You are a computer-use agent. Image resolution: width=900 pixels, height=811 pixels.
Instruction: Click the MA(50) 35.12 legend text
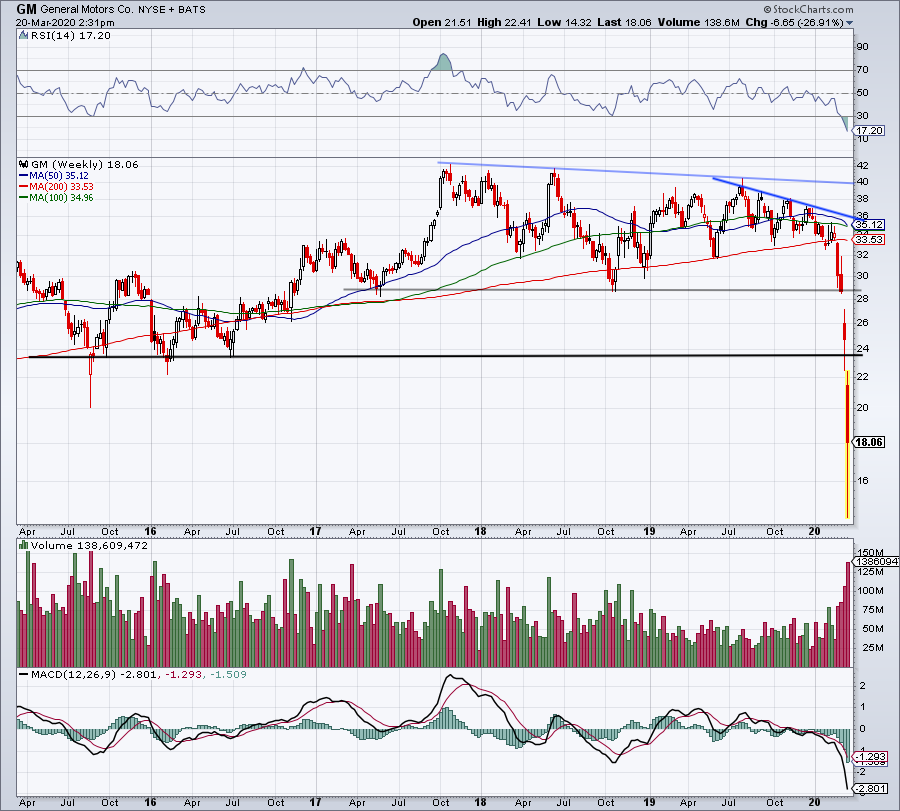coord(59,176)
